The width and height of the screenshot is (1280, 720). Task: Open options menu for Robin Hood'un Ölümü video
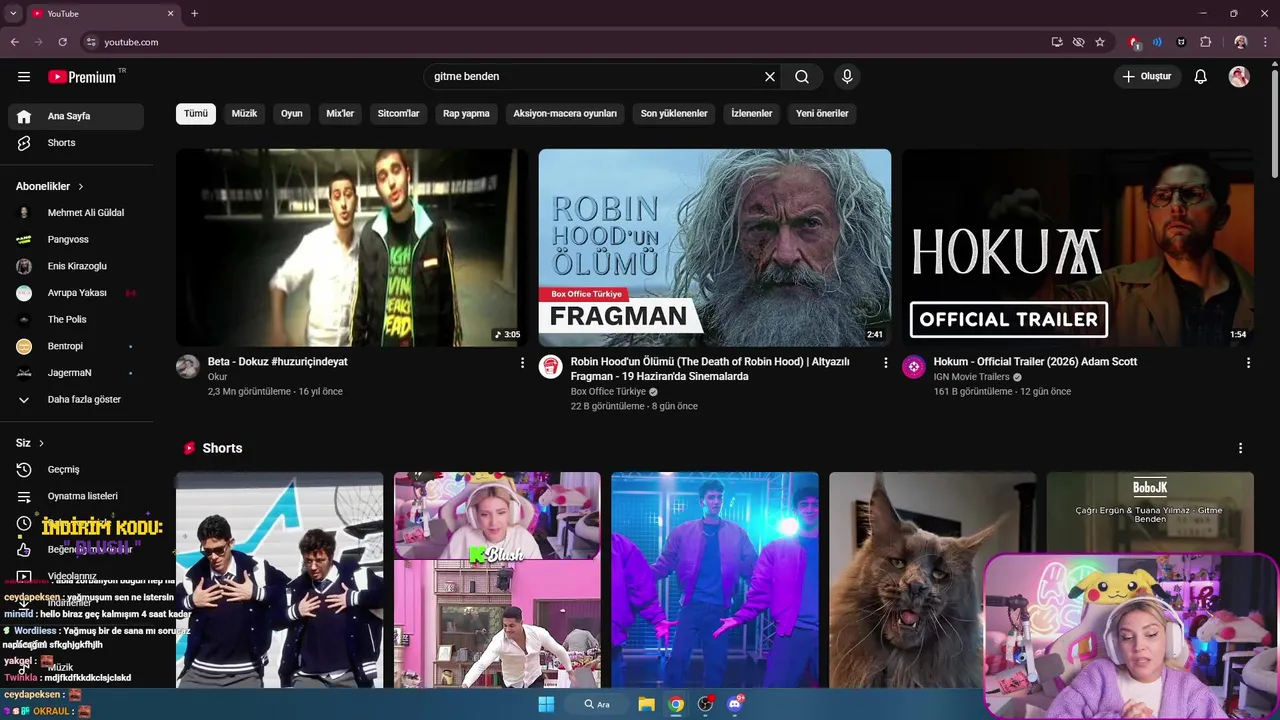tap(885, 363)
